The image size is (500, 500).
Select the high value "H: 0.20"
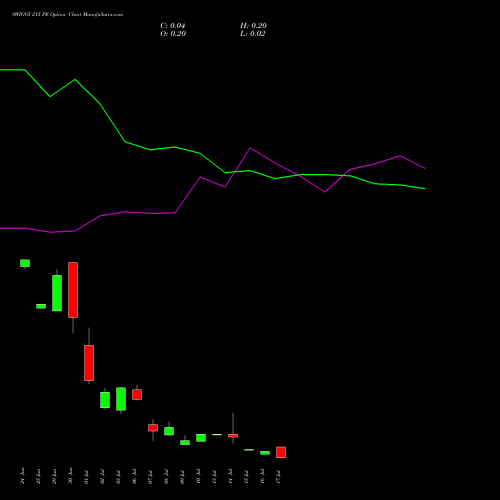(253, 26)
